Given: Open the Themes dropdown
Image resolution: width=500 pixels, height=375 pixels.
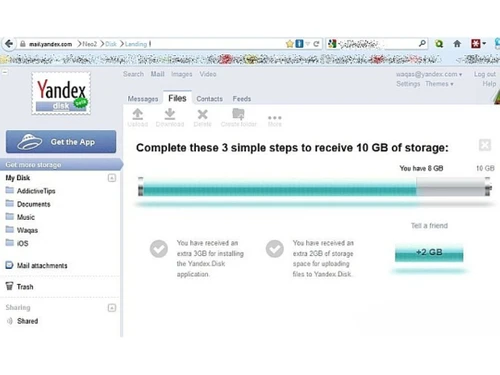Looking at the screenshot, I should pyautogui.click(x=439, y=84).
